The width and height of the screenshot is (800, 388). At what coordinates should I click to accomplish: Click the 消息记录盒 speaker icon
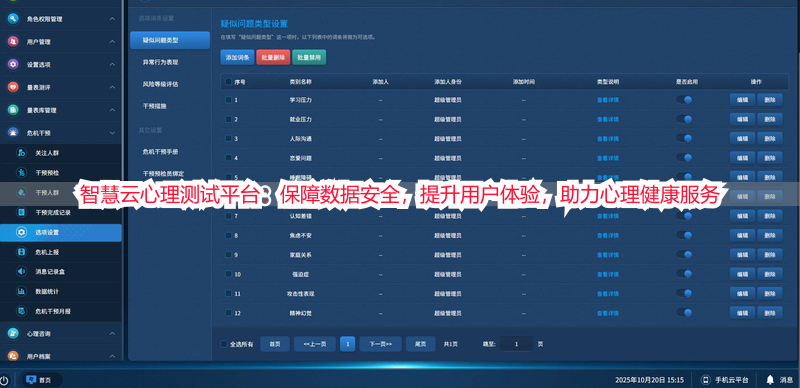21,272
